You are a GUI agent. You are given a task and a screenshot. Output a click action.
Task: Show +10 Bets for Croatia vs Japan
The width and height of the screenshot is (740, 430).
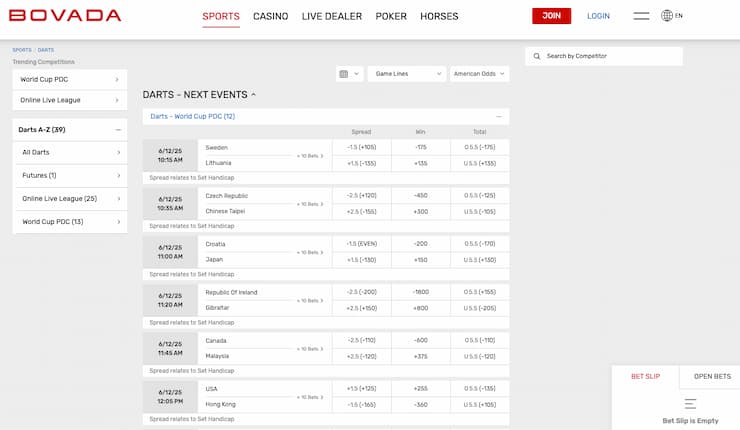(x=310, y=253)
